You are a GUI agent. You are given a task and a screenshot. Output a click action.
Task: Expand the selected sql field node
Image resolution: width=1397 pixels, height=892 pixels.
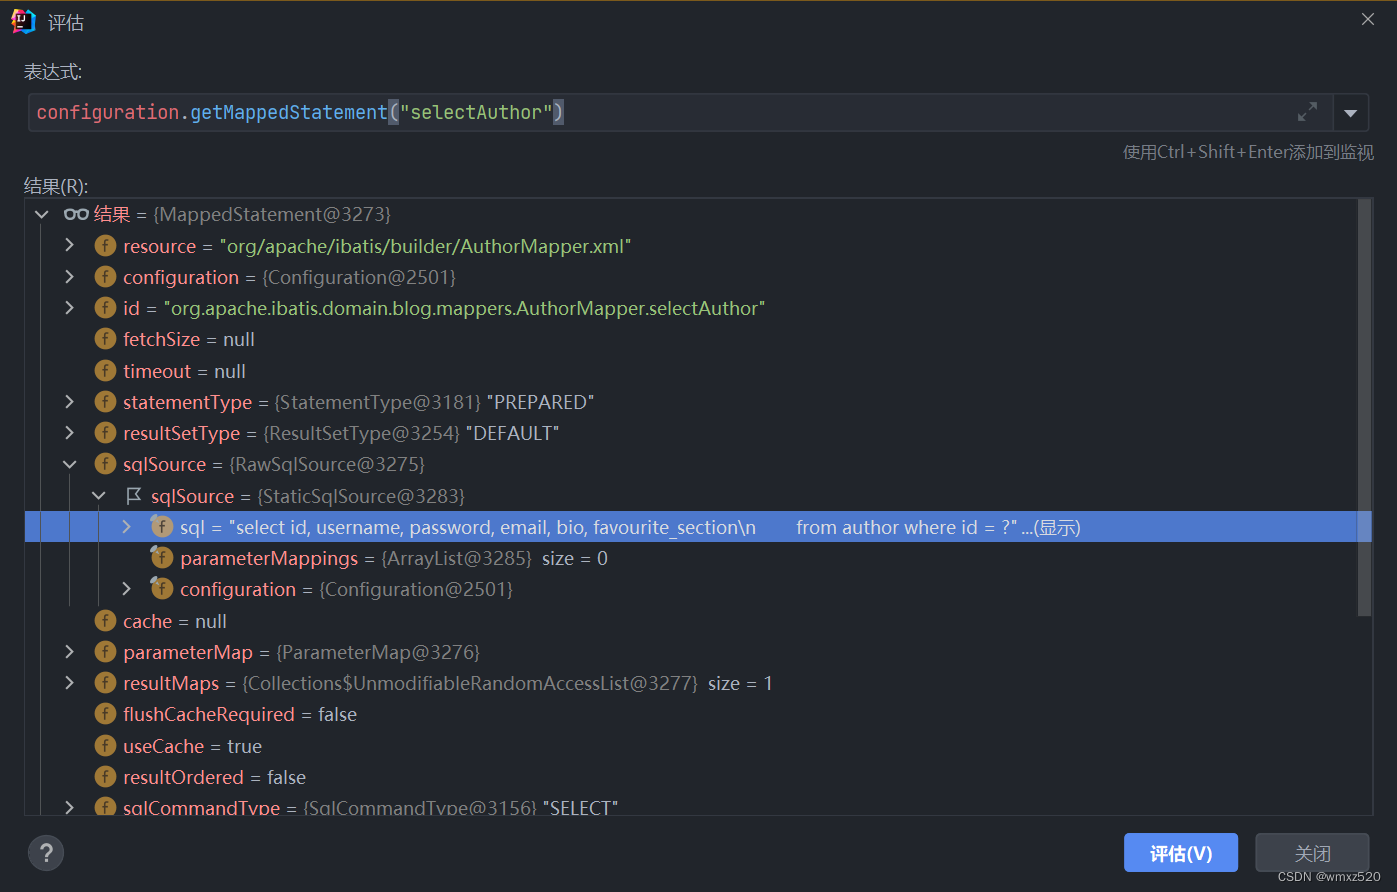pyautogui.click(x=126, y=527)
